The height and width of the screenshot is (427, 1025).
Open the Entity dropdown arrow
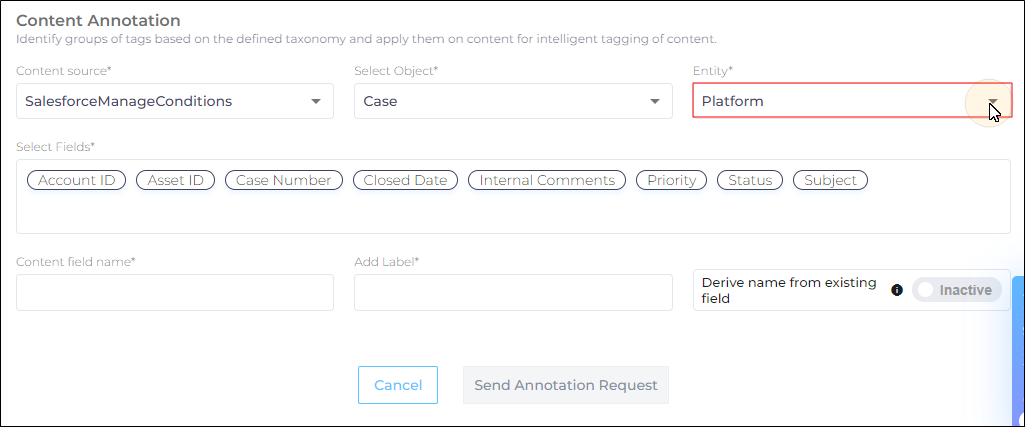(993, 101)
